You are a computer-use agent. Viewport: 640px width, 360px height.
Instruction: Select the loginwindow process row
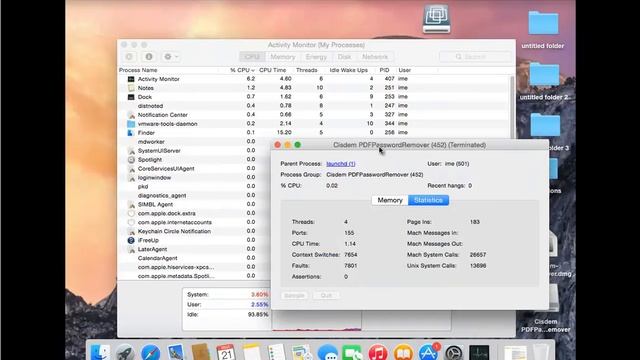click(194, 178)
